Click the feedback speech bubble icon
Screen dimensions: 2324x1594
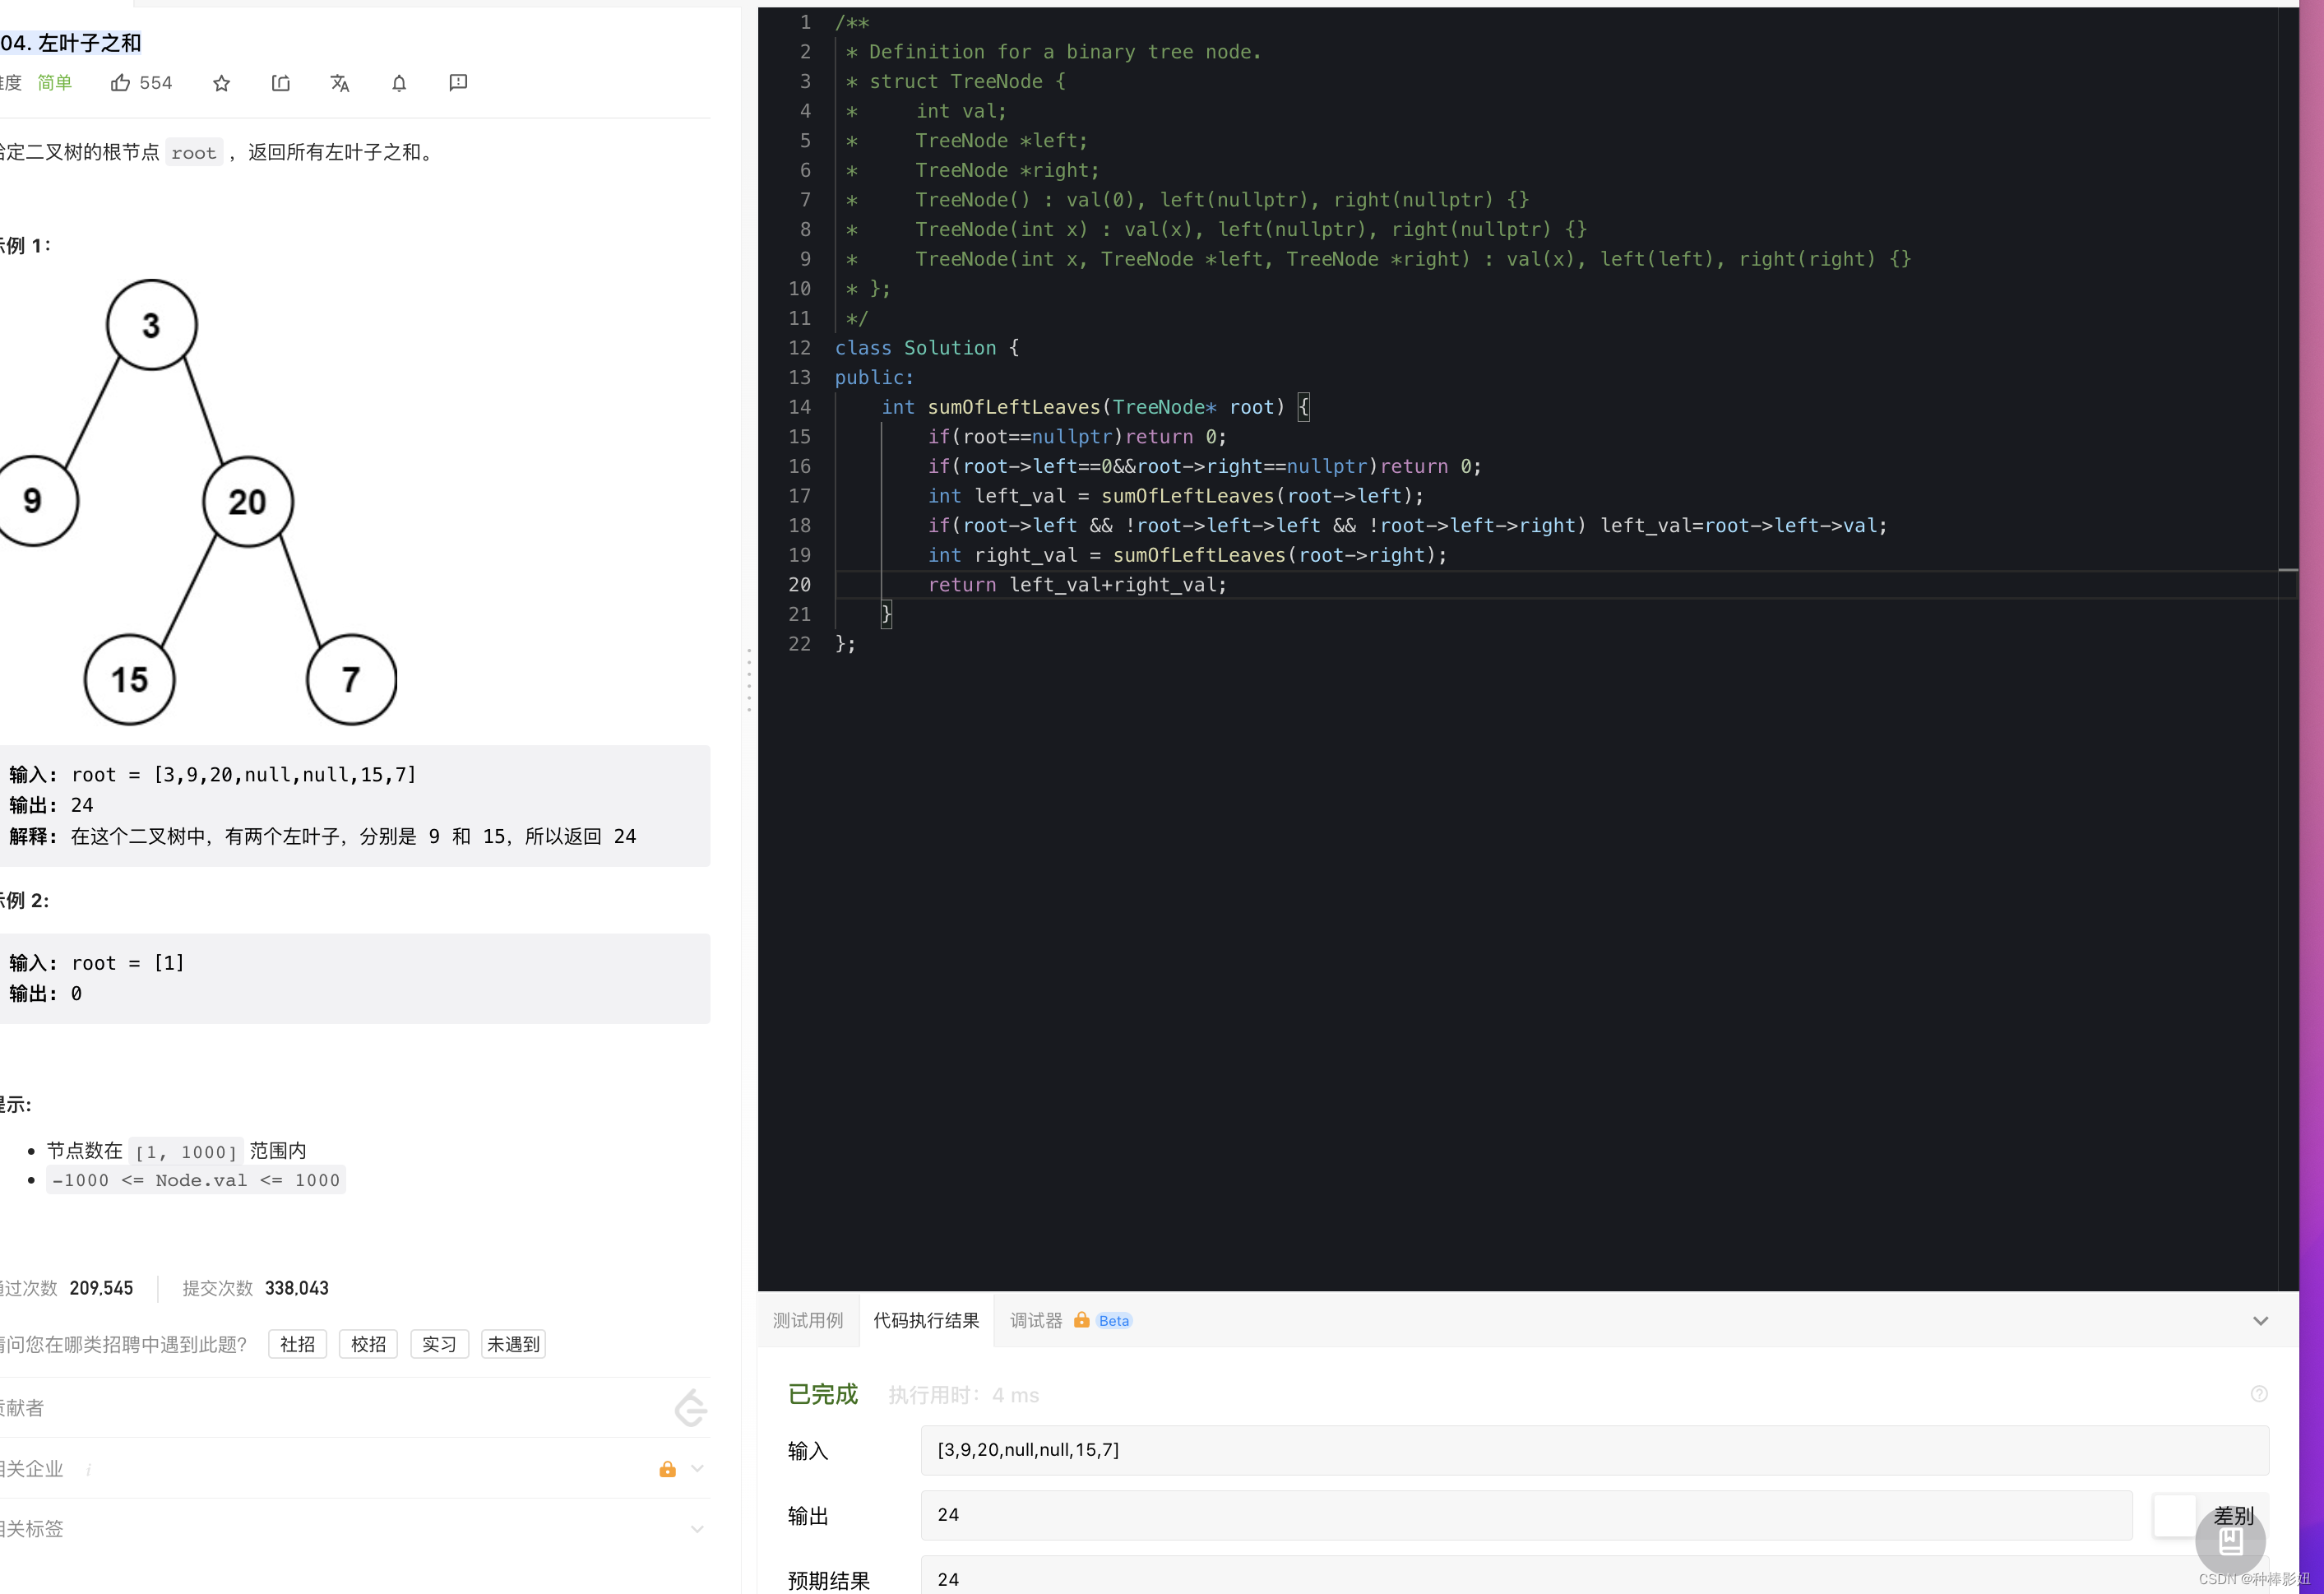[458, 83]
